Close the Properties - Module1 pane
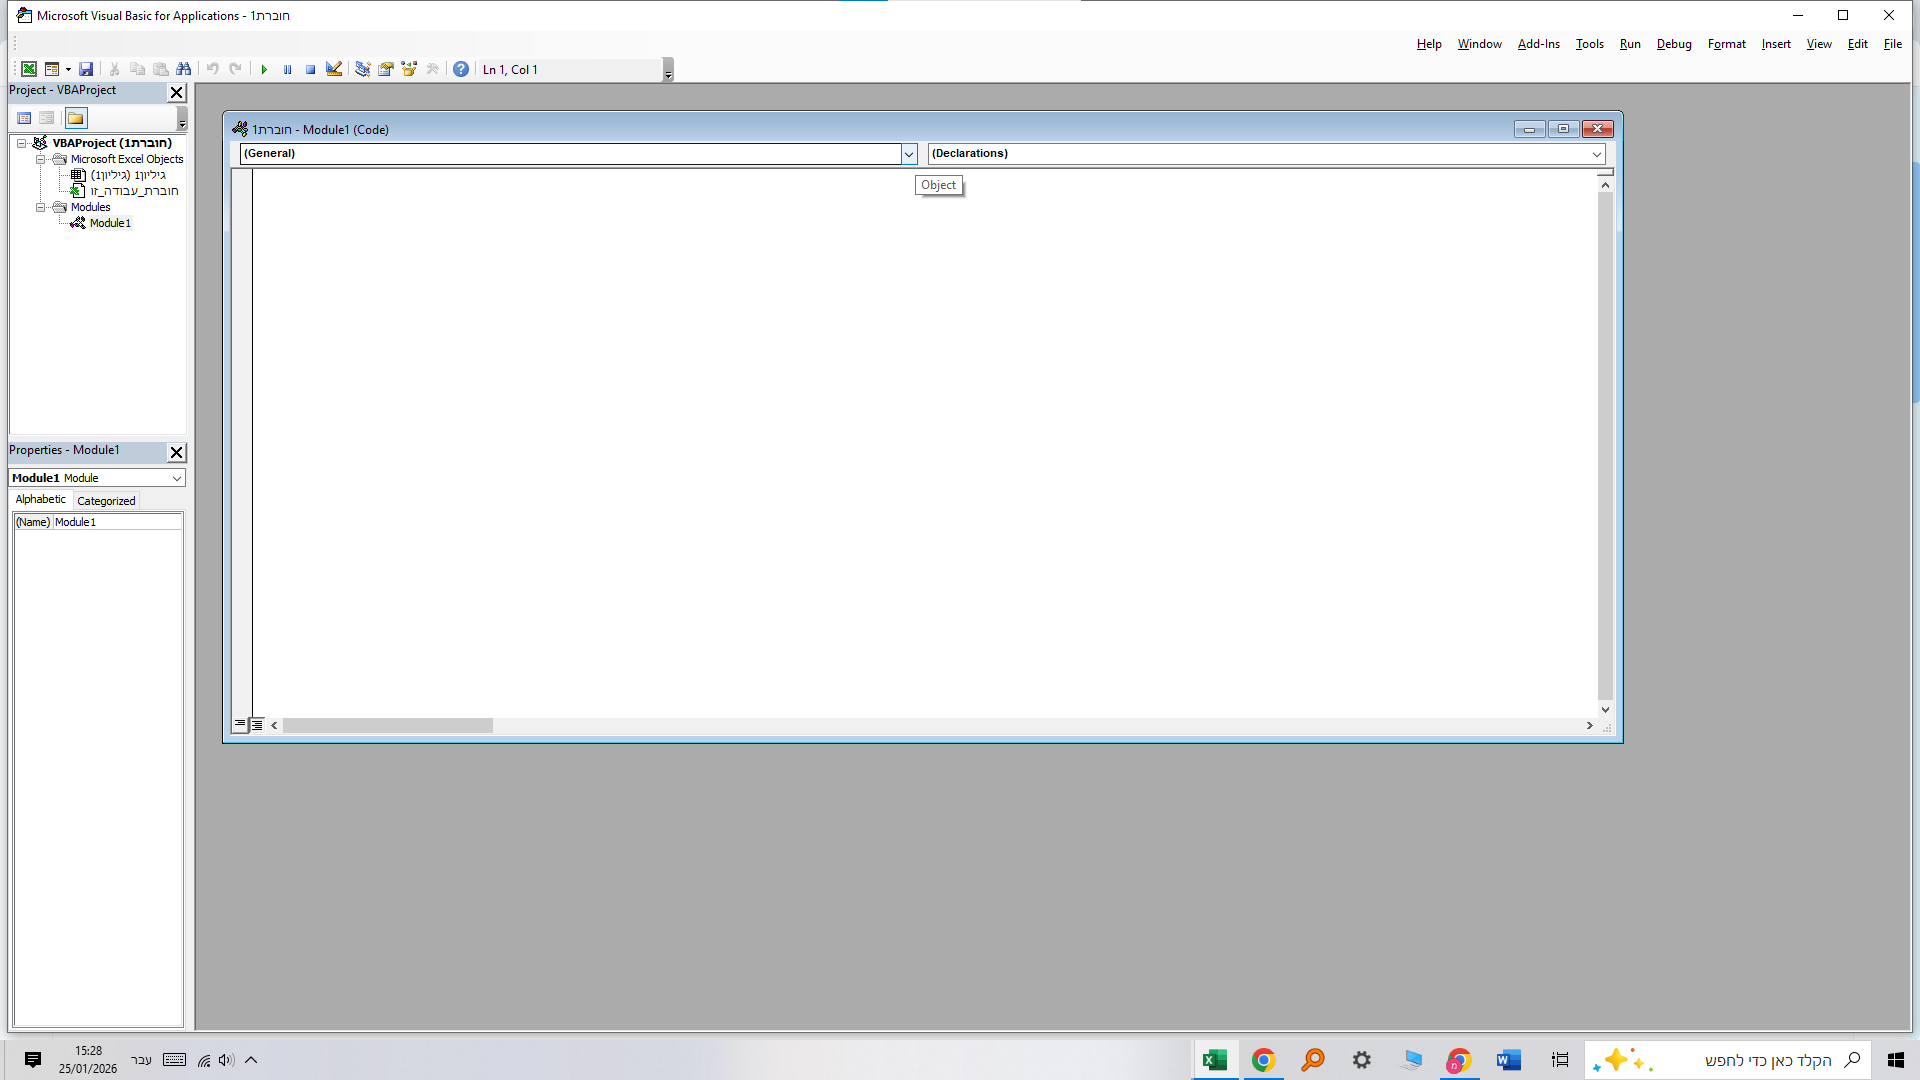 (176, 452)
